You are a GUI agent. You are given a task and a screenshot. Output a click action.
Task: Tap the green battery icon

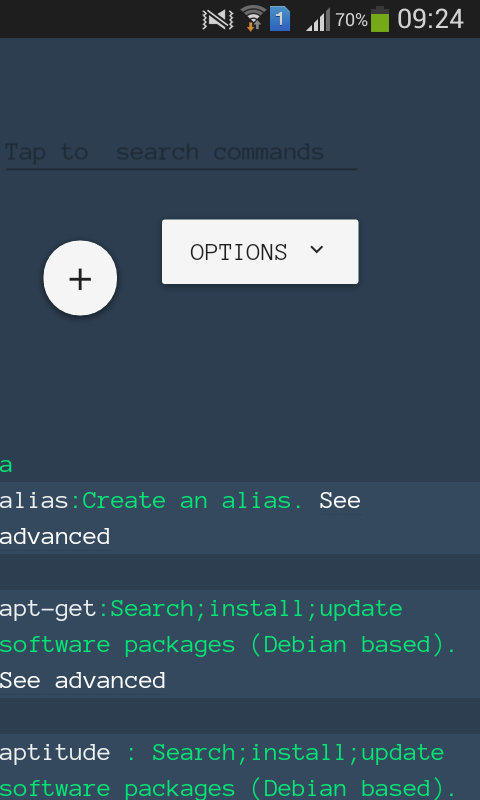click(380, 19)
